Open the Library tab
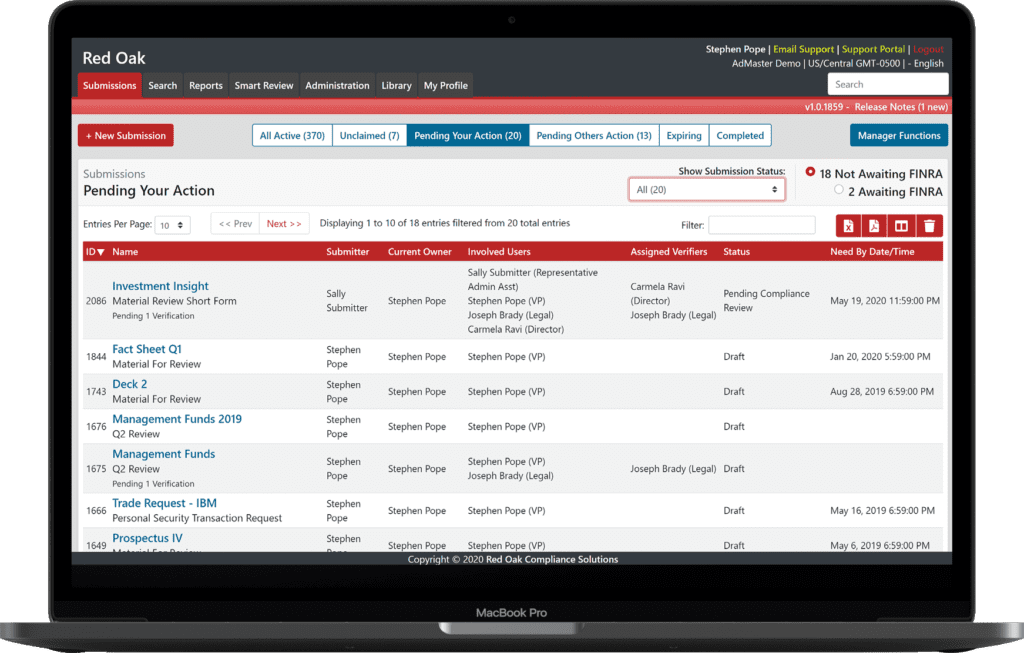 (x=396, y=86)
